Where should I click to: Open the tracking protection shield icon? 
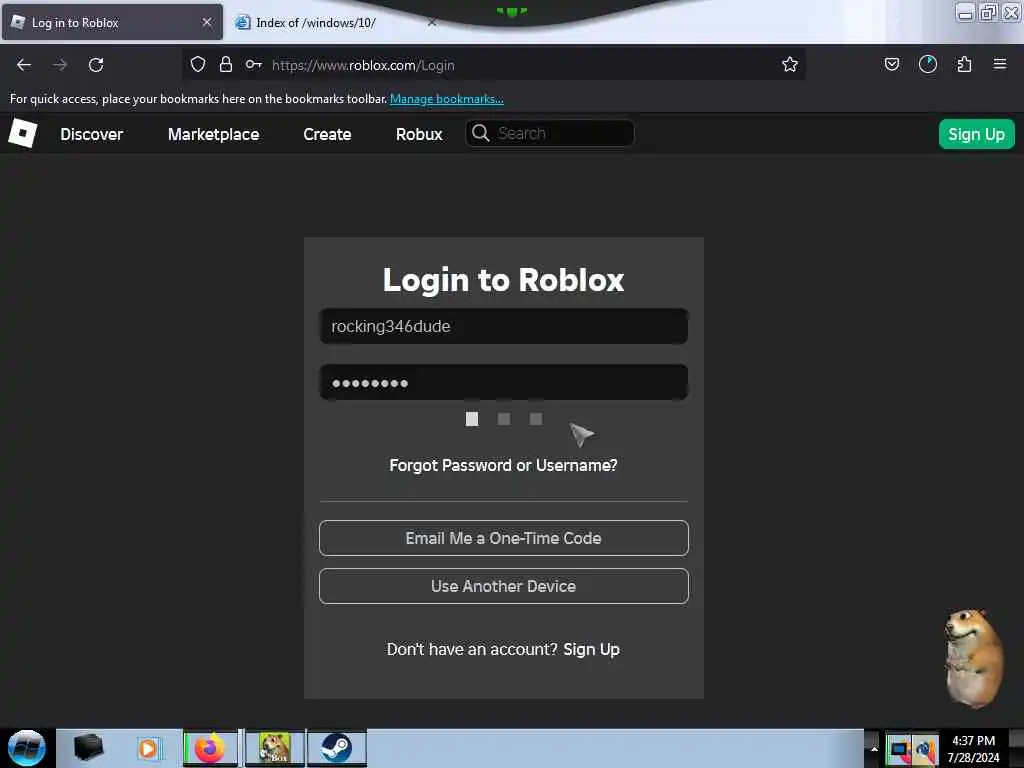[198, 64]
